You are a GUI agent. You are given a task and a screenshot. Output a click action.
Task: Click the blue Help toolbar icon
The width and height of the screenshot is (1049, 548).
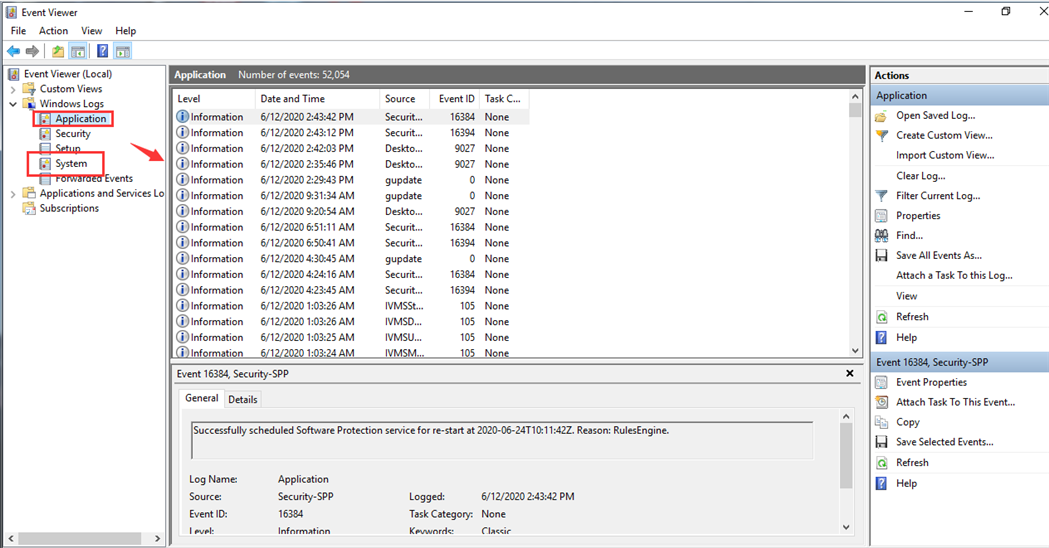(x=102, y=51)
